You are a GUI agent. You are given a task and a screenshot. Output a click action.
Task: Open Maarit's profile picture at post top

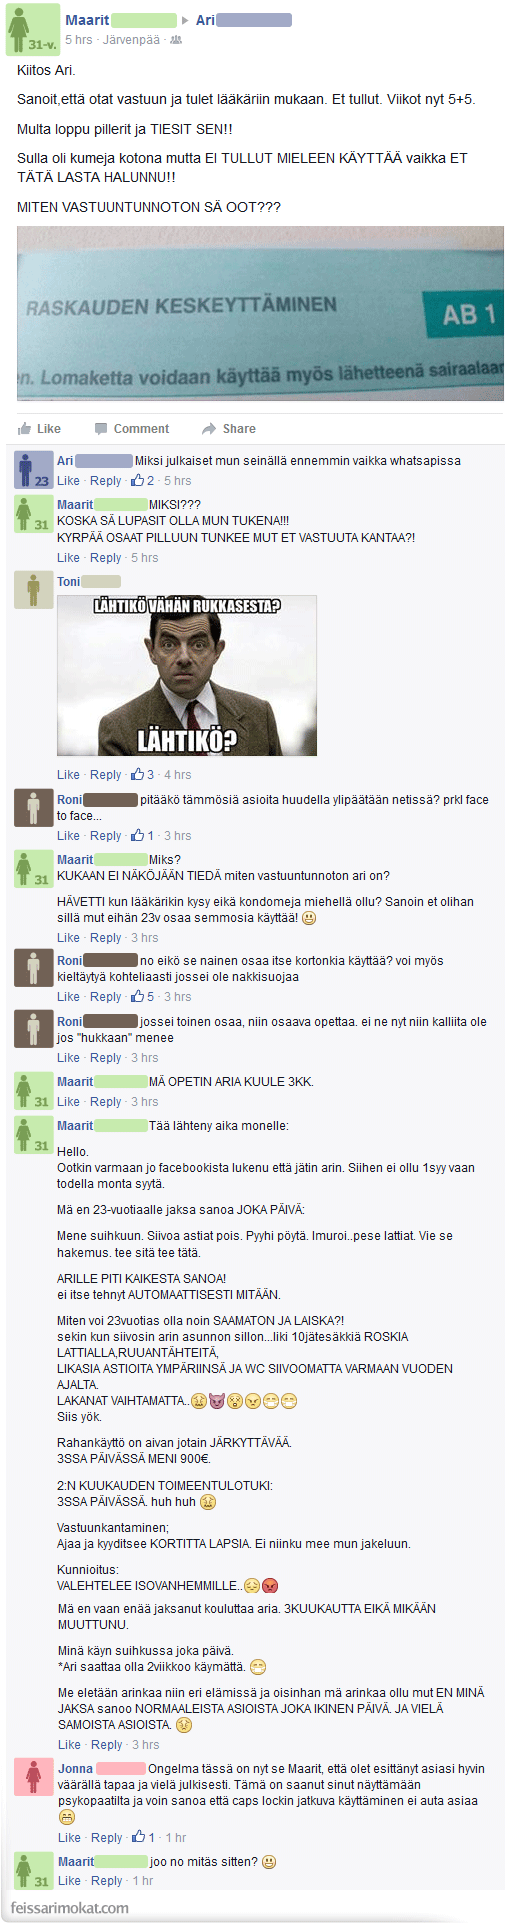pyautogui.click(x=31, y=29)
